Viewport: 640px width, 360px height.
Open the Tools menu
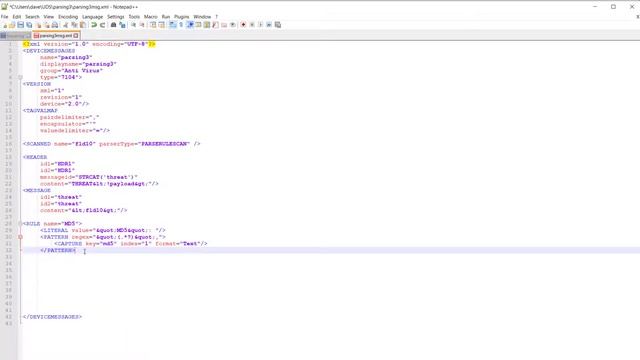134,17
